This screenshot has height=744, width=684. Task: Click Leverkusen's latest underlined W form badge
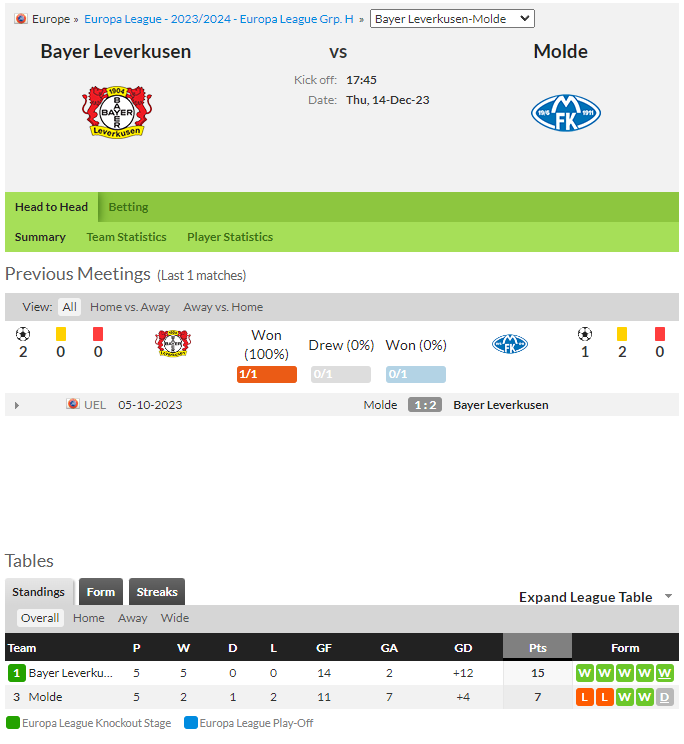[x=665, y=673]
